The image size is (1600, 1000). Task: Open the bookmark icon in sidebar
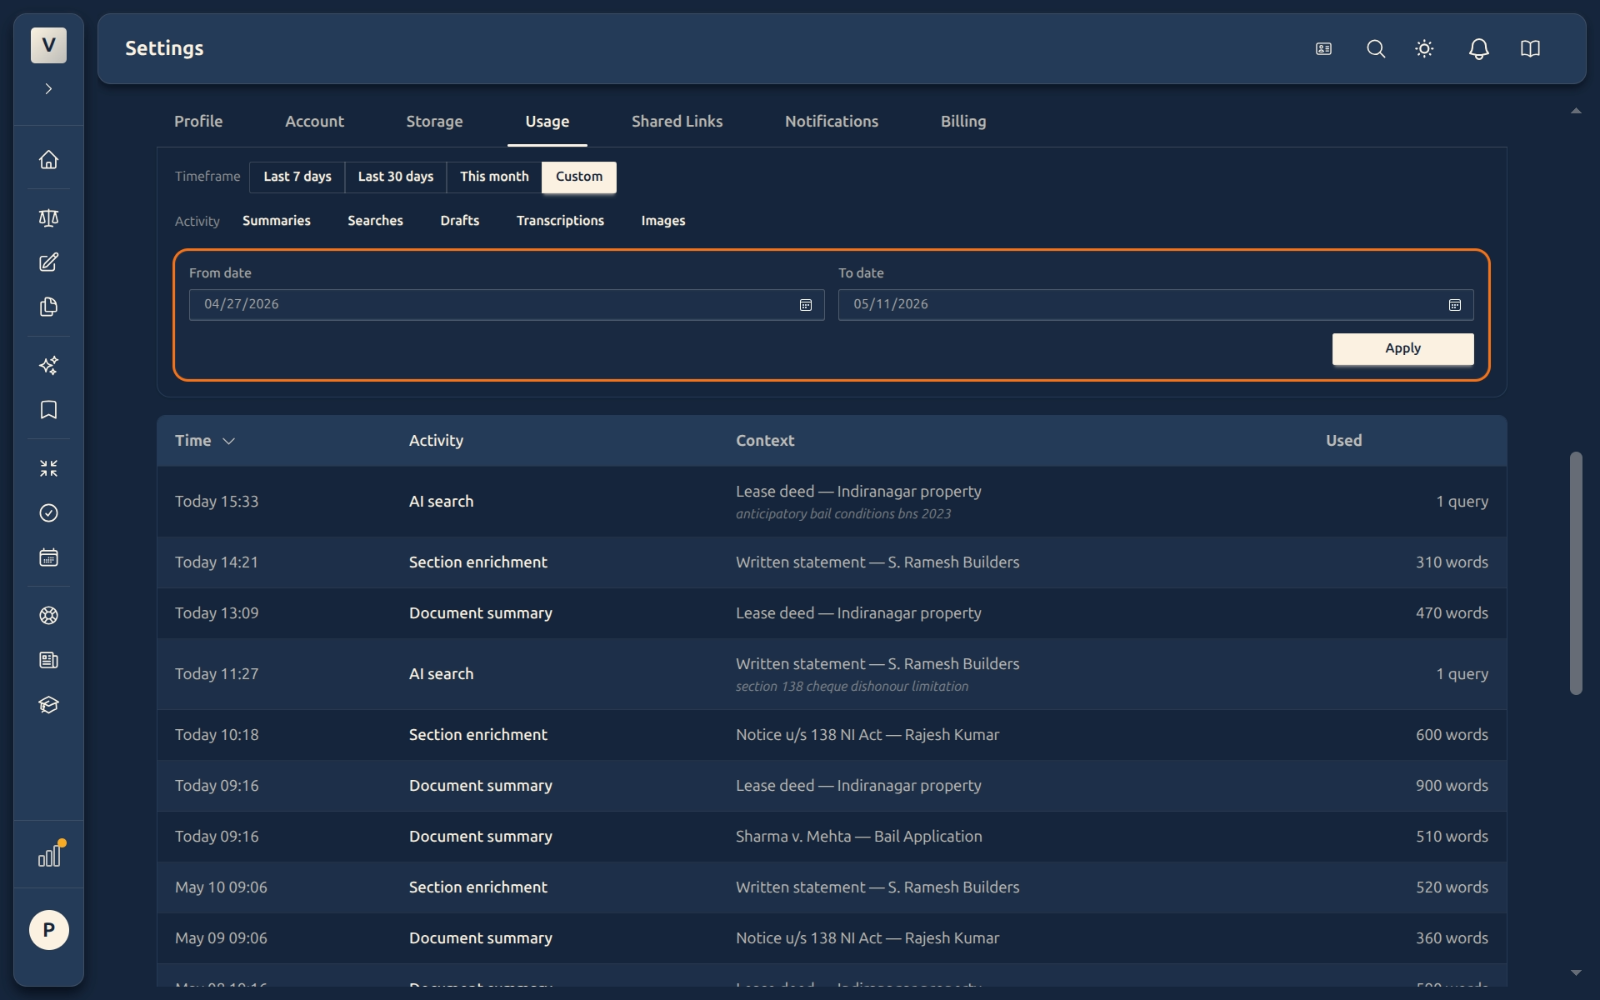[x=48, y=410]
